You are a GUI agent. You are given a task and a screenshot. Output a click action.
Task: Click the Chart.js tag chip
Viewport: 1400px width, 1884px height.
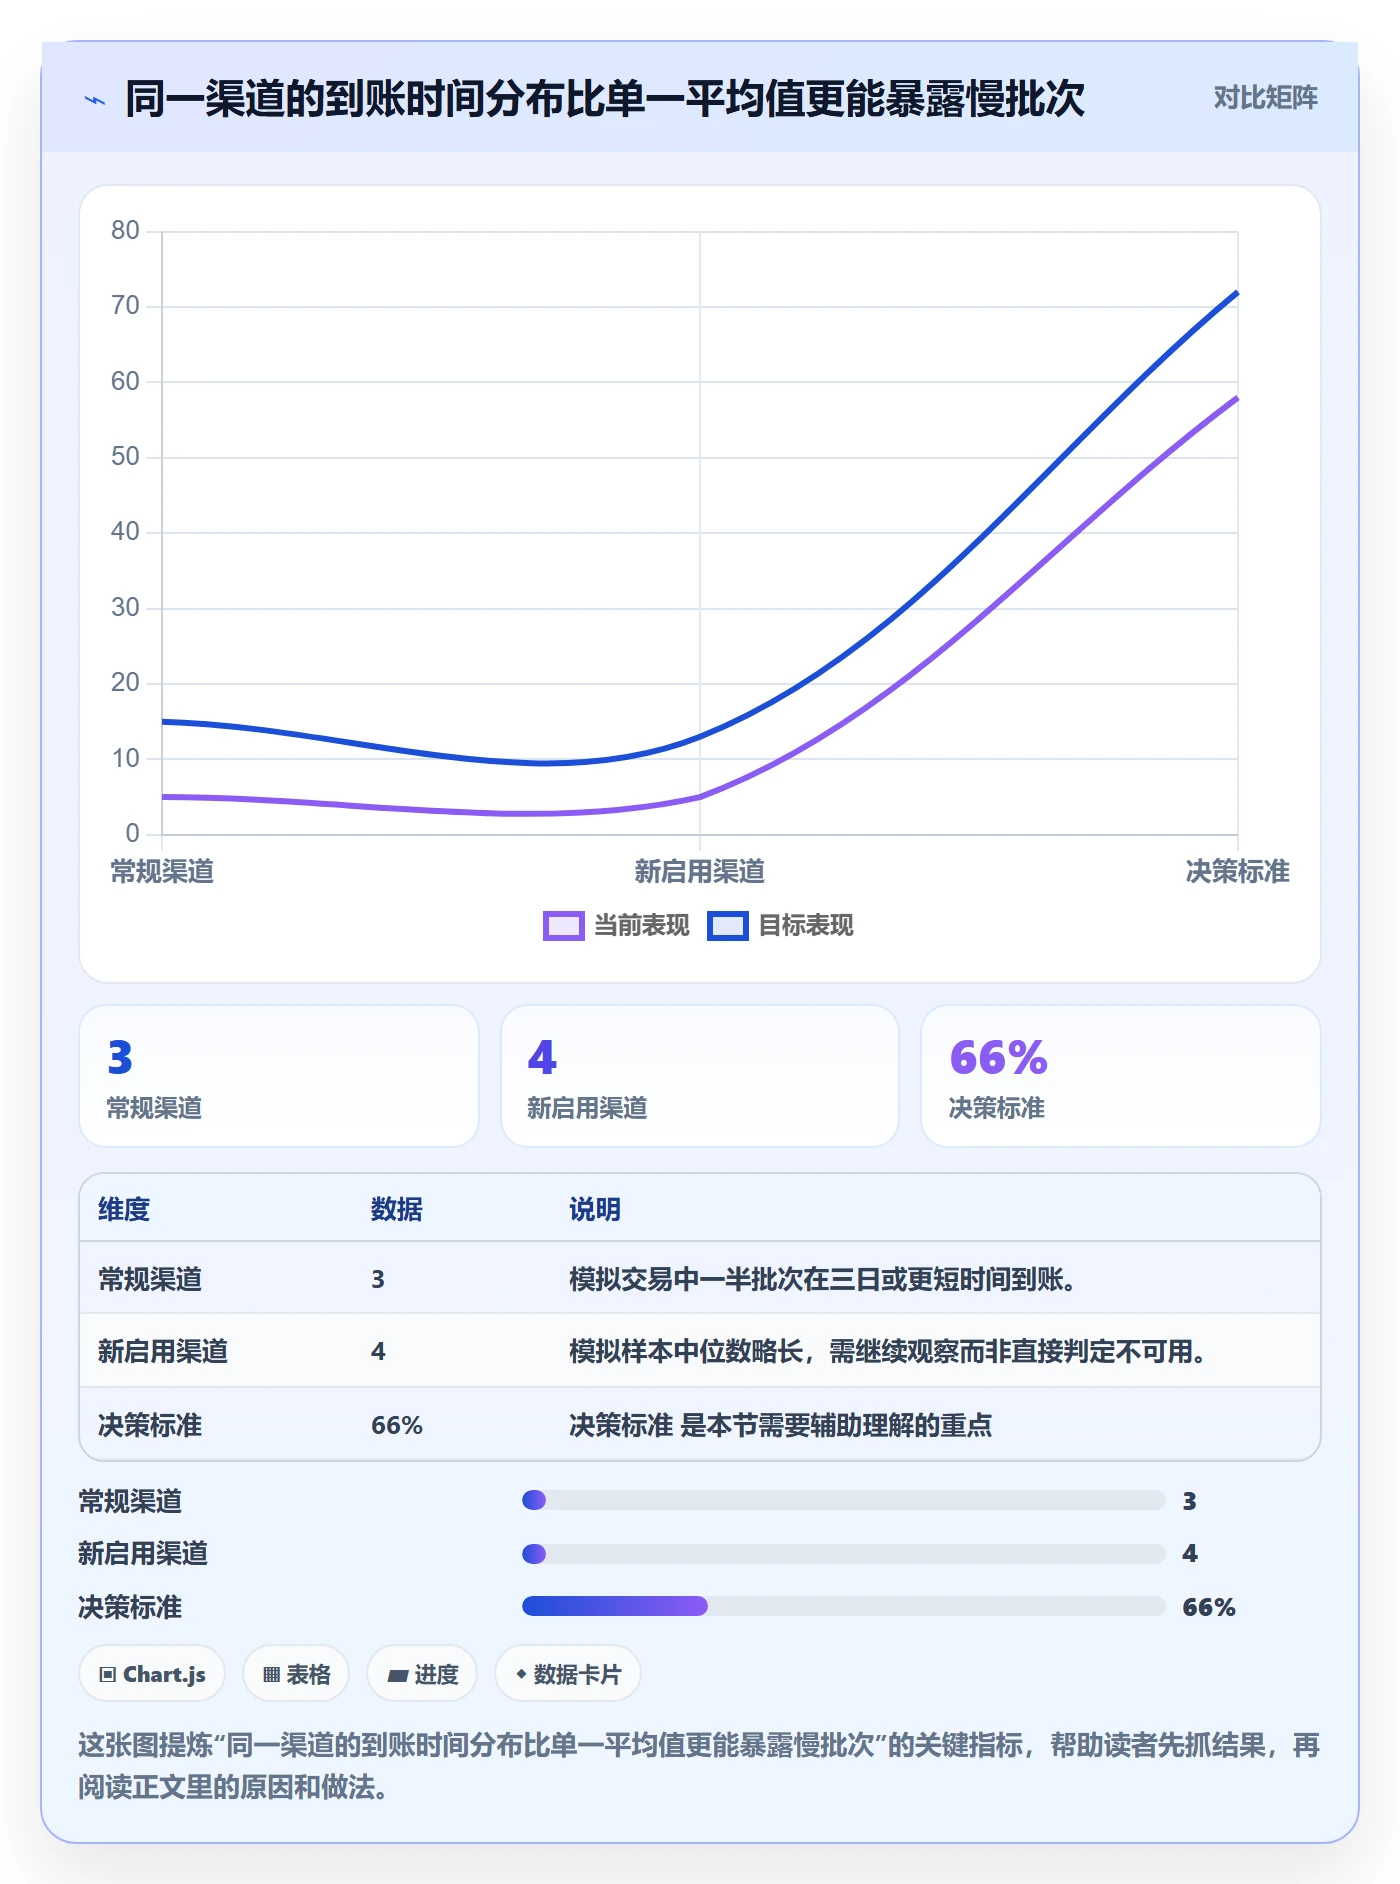pyautogui.click(x=152, y=1674)
